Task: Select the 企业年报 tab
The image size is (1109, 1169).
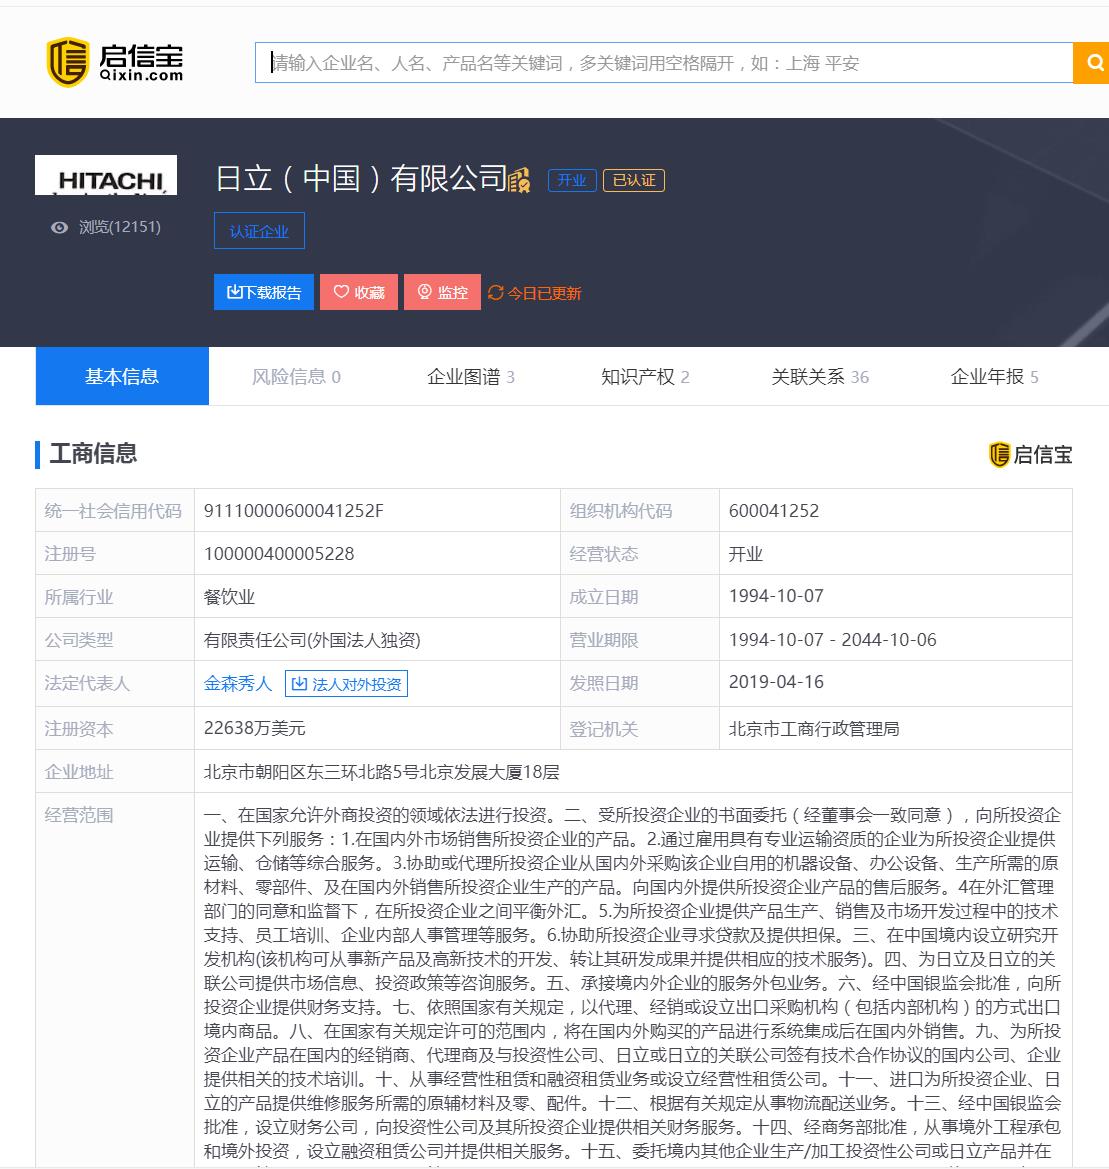Action: point(993,376)
